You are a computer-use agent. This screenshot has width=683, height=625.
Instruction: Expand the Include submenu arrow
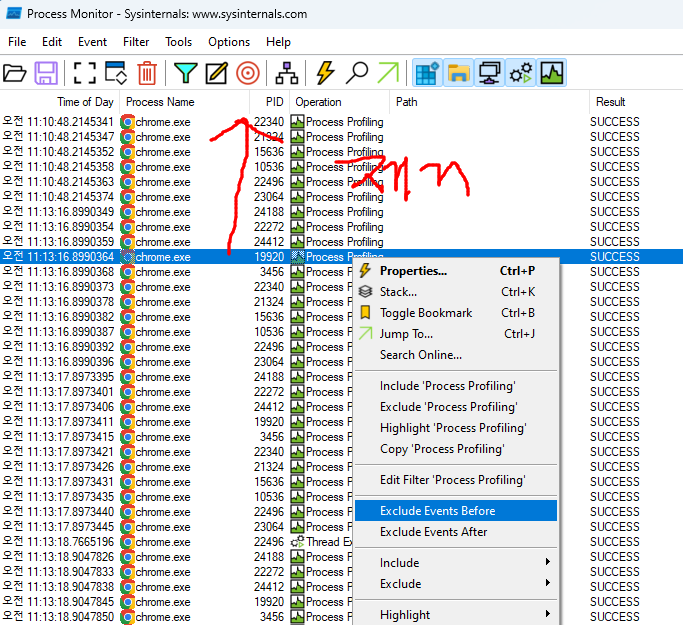pyautogui.click(x=548, y=562)
